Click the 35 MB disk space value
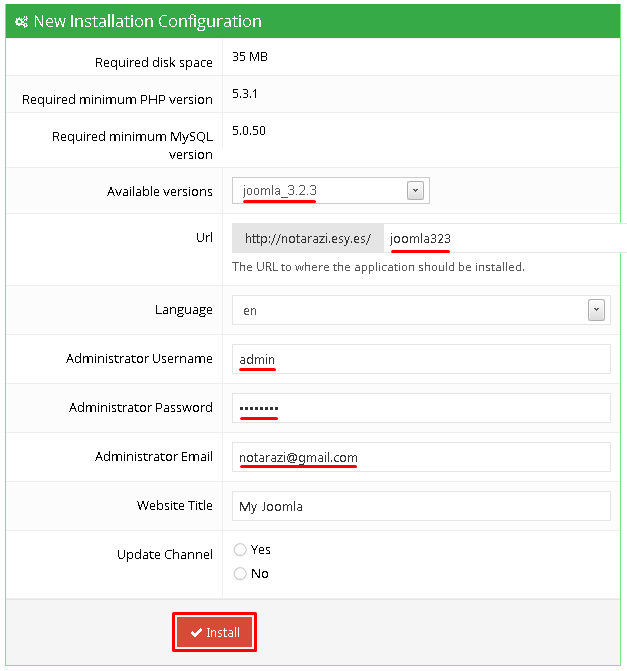The width and height of the screenshot is (627, 671). pyautogui.click(x=250, y=56)
